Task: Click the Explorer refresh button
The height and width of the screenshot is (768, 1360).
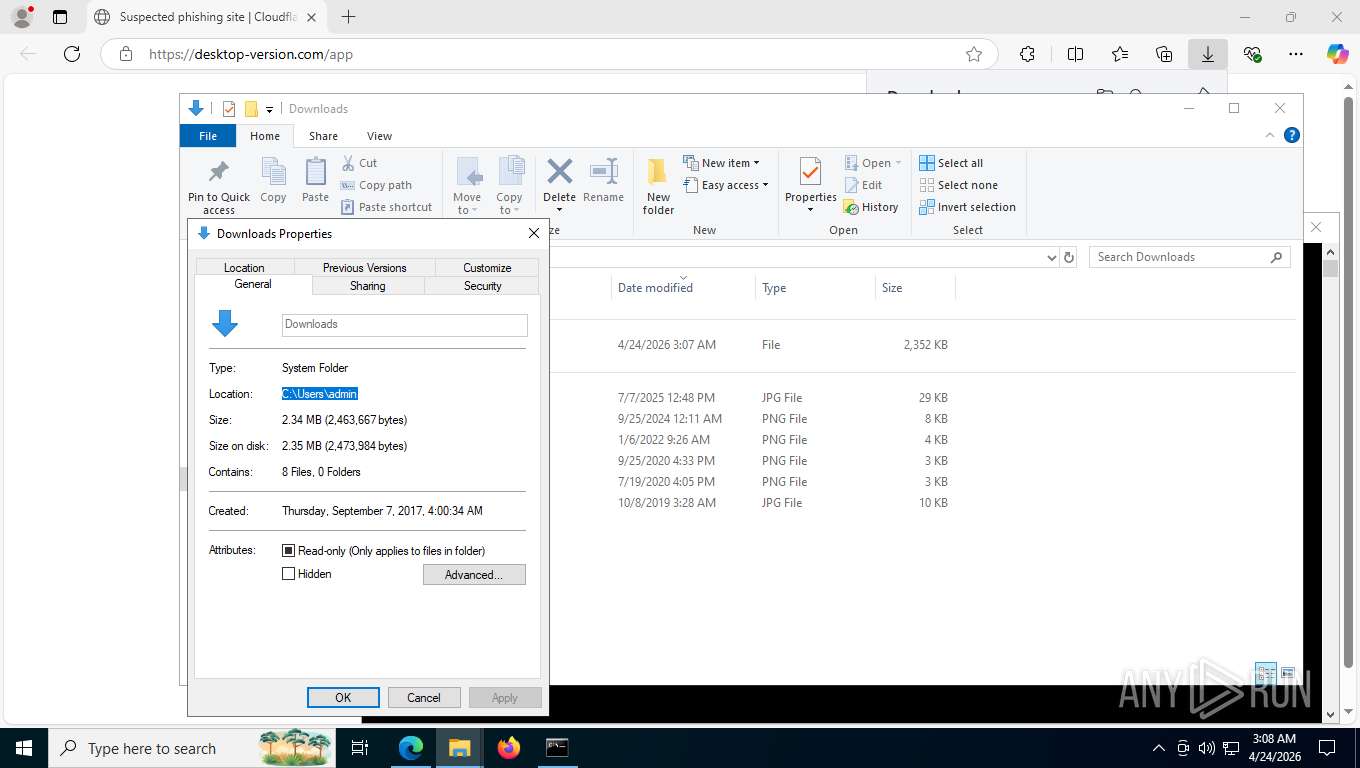Action: tap(1069, 257)
